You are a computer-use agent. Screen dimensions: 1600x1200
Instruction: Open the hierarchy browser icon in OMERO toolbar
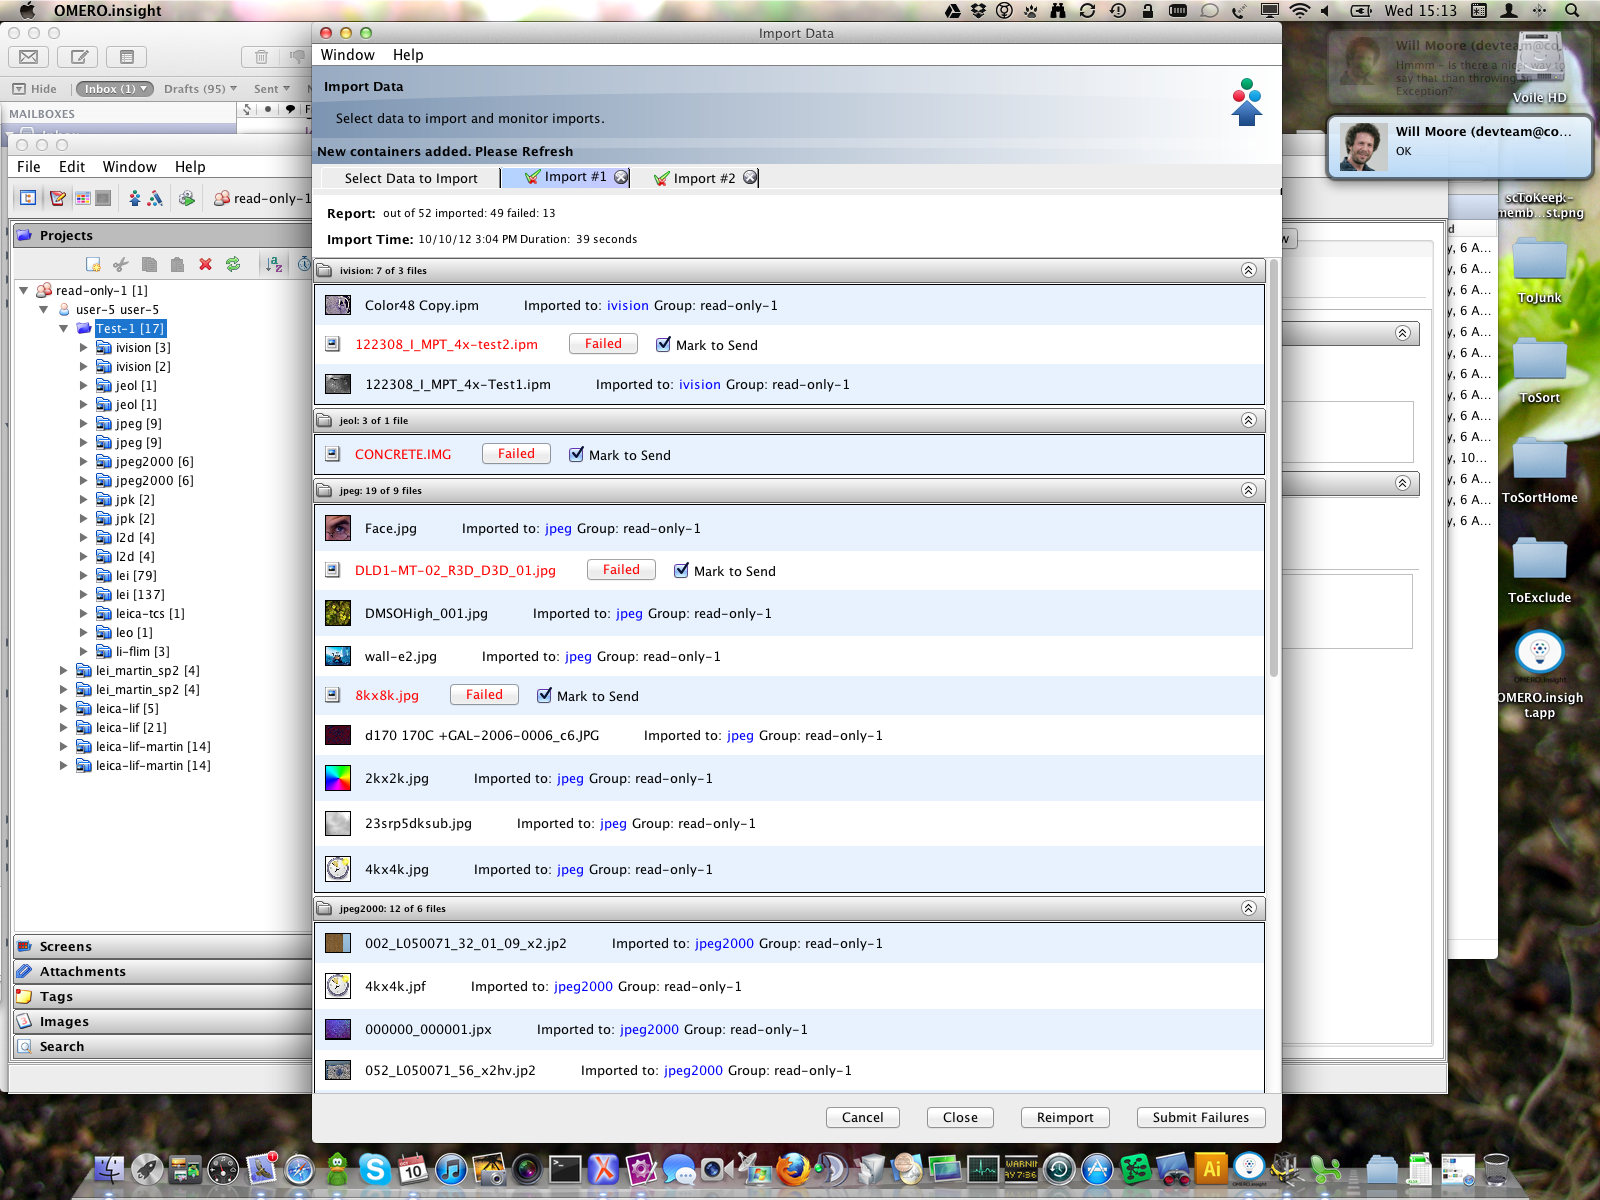click(28, 198)
